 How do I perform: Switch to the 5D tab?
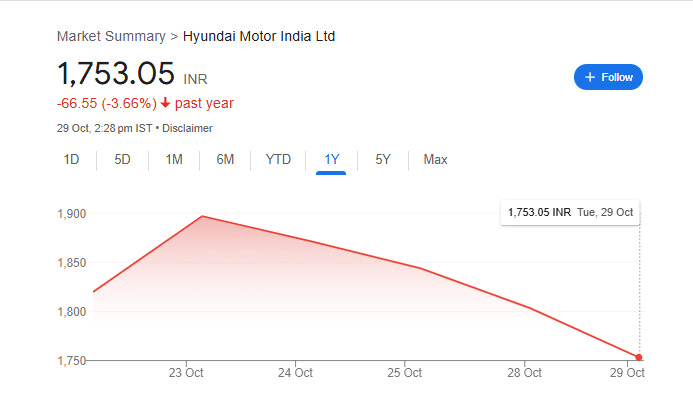coord(122,159)
